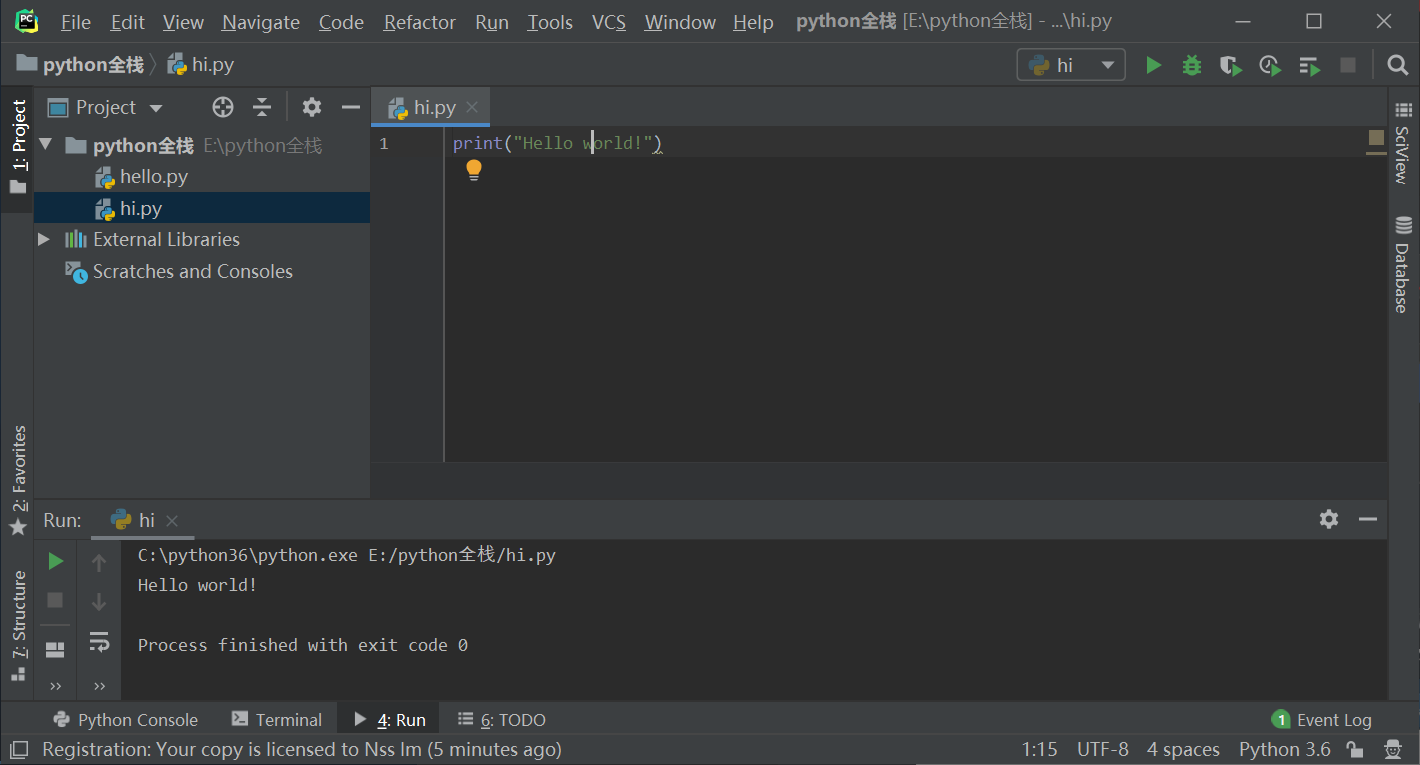The image size is (1420, 765).
Task: Click the inspection indicator at editor top-right
Action: point(1376,137)
